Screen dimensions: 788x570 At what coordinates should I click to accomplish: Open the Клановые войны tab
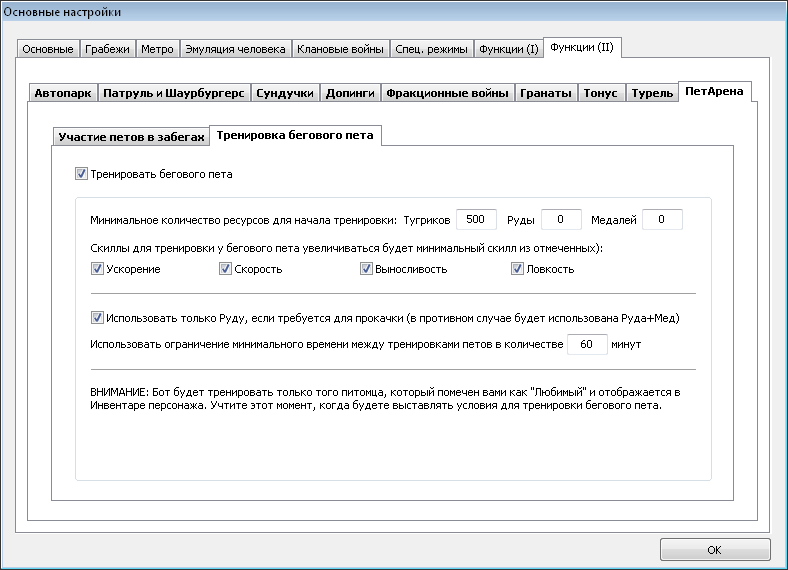tap(340, 49)
